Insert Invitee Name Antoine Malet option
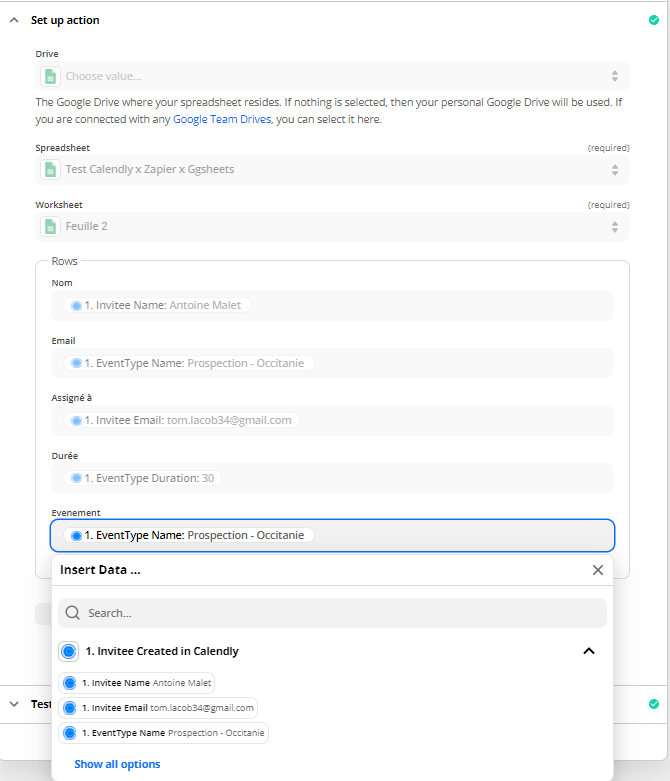This screenshot has height=781, width=670. click(136, 683)
